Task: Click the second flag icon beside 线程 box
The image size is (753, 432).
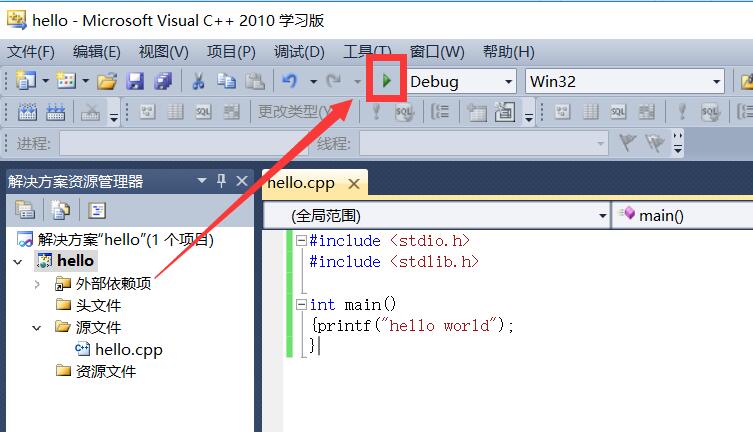Action: [655, 143]
